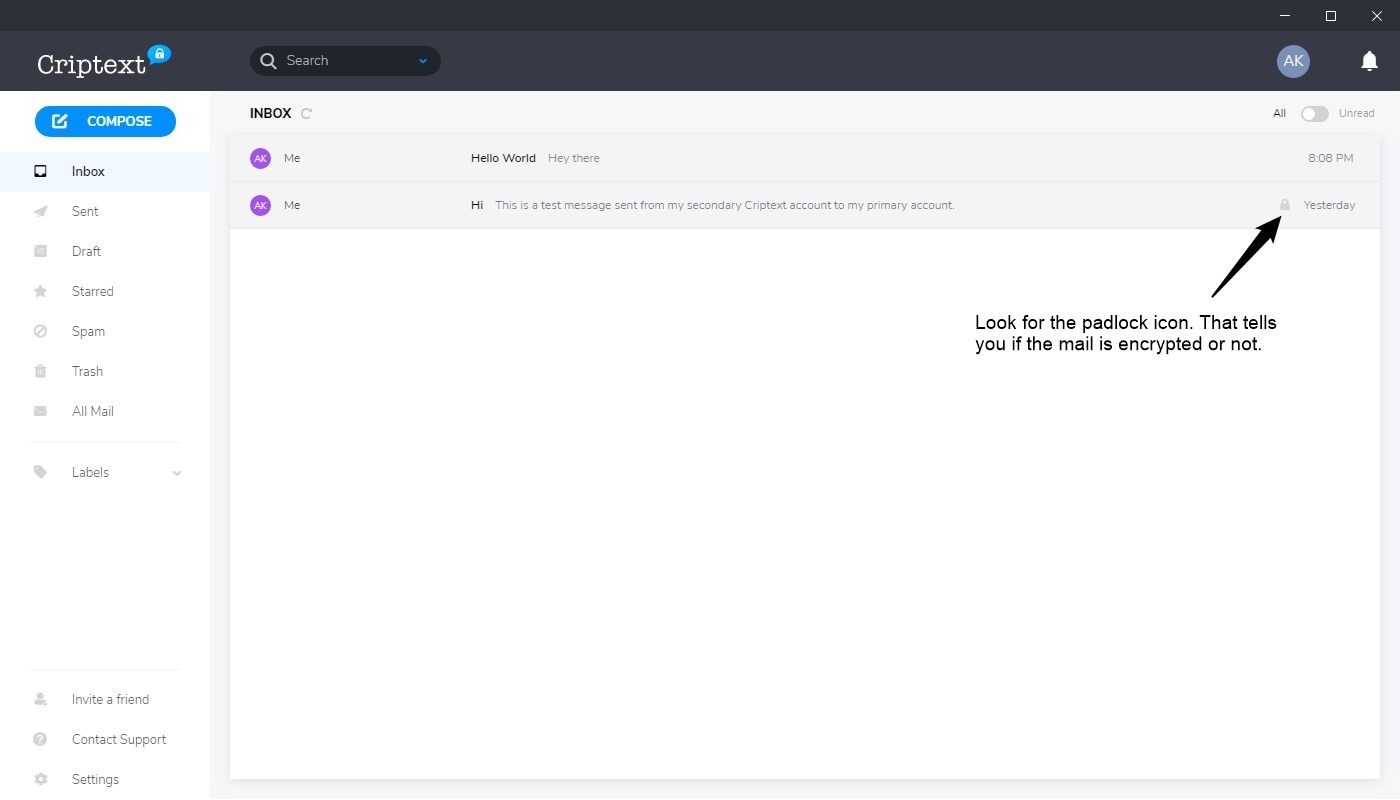Open the search options dropdown arrow
This screenshot has width=1400, height=800.
pyautogui.click(x=423, y=61)
